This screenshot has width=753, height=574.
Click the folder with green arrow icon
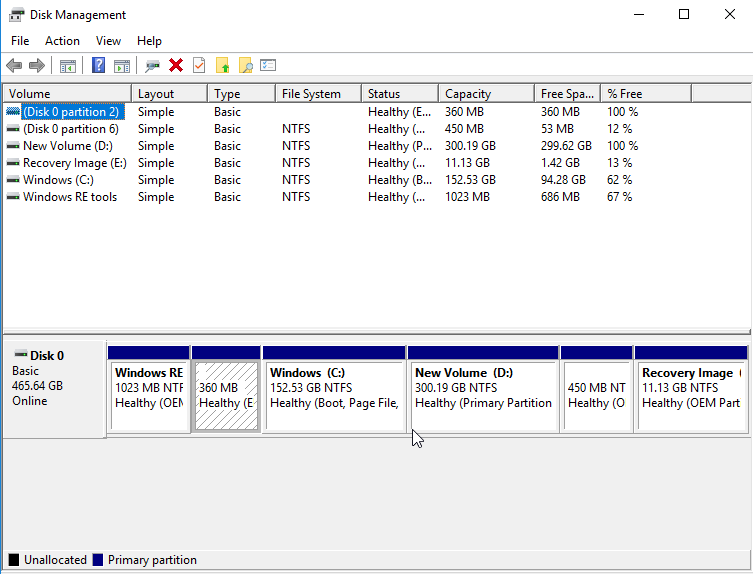(x=222, y=66)
